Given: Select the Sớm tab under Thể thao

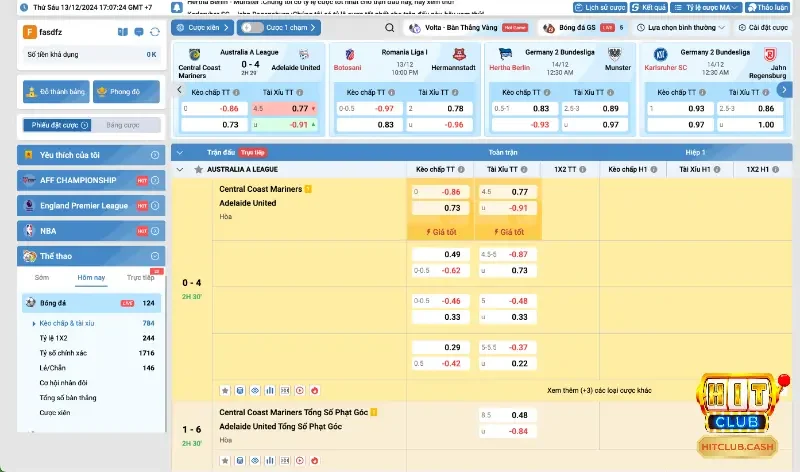Looking at the screenshot, I should pos(41,277).
